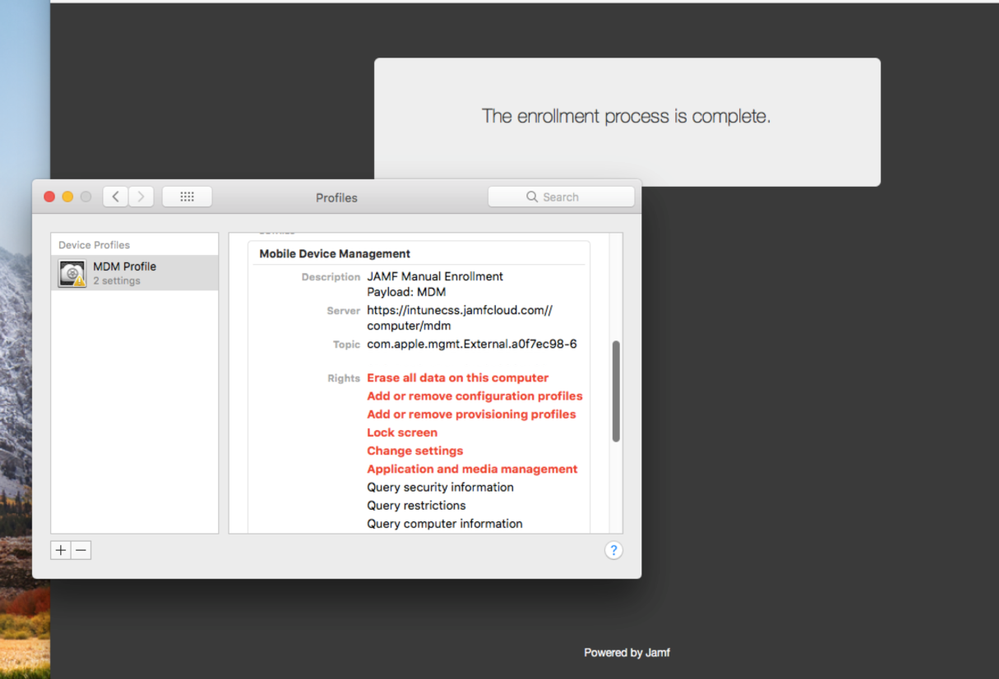Click the intunecss.jamfcloud.com server URL
This screenshot has height=679, width=999.
459,318
